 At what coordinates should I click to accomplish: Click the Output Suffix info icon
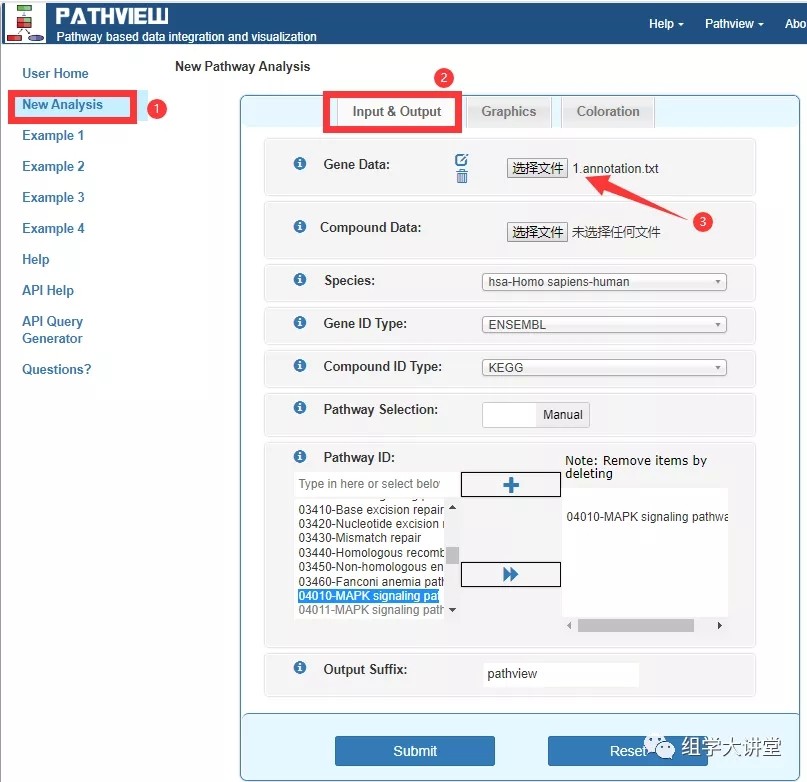300,668
